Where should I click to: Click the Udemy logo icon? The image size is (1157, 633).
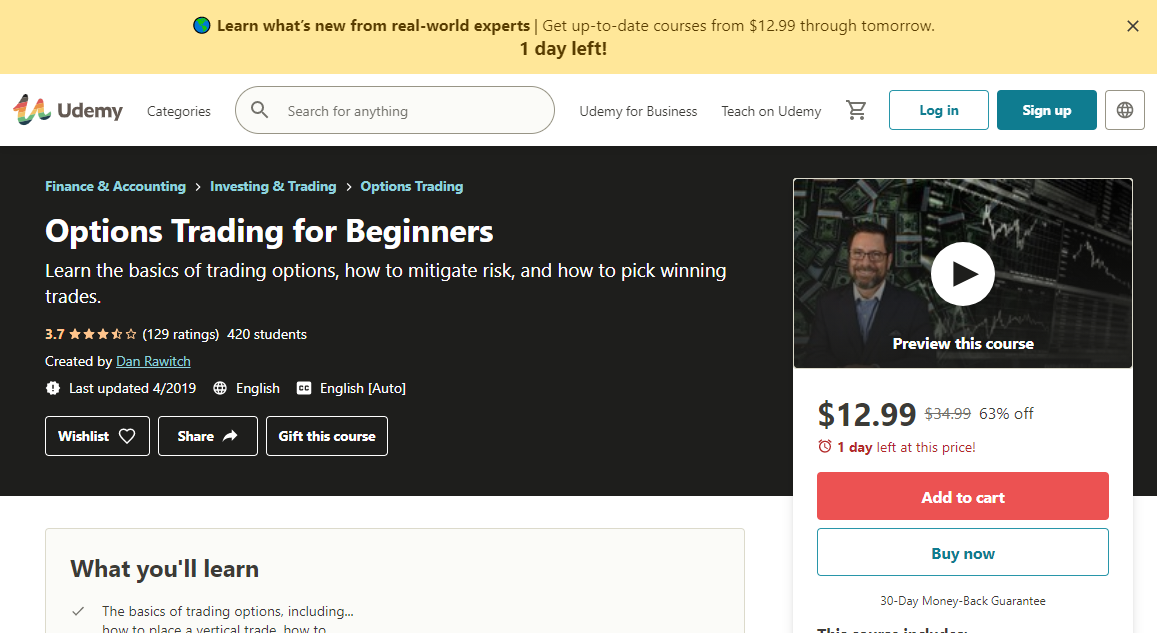click(31, 110)
